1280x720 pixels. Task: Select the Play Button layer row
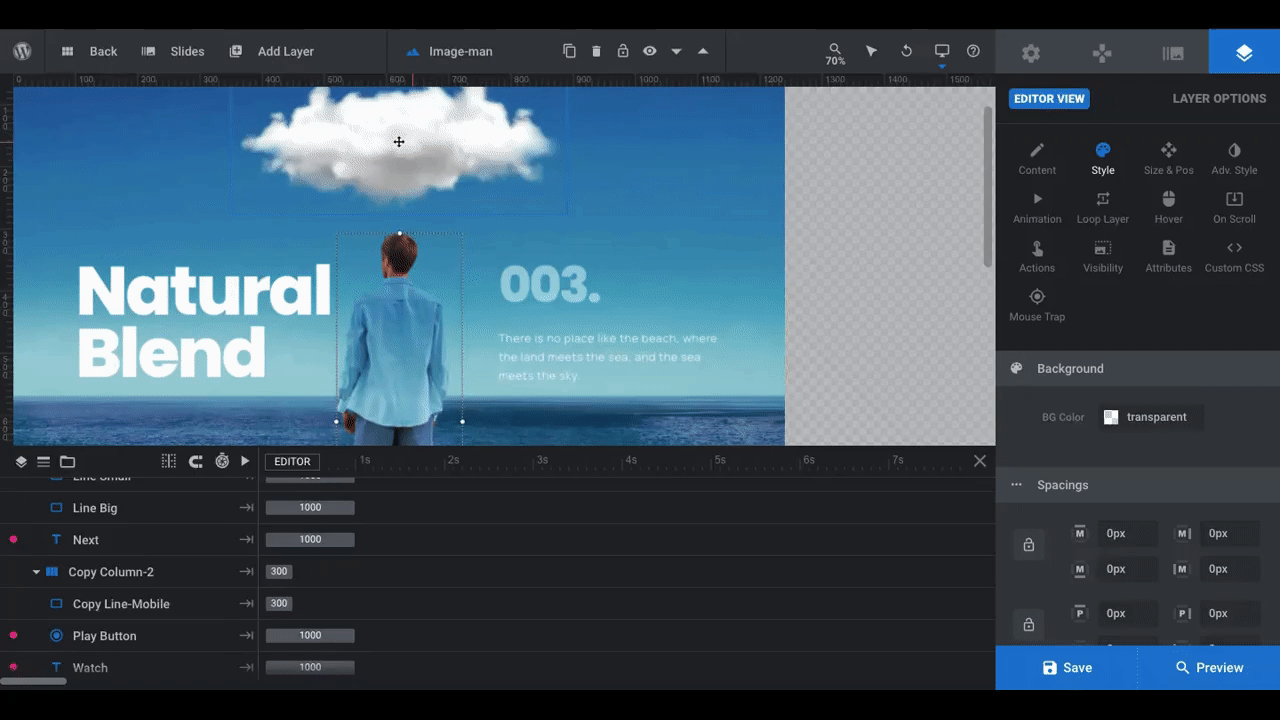[129, 636]
